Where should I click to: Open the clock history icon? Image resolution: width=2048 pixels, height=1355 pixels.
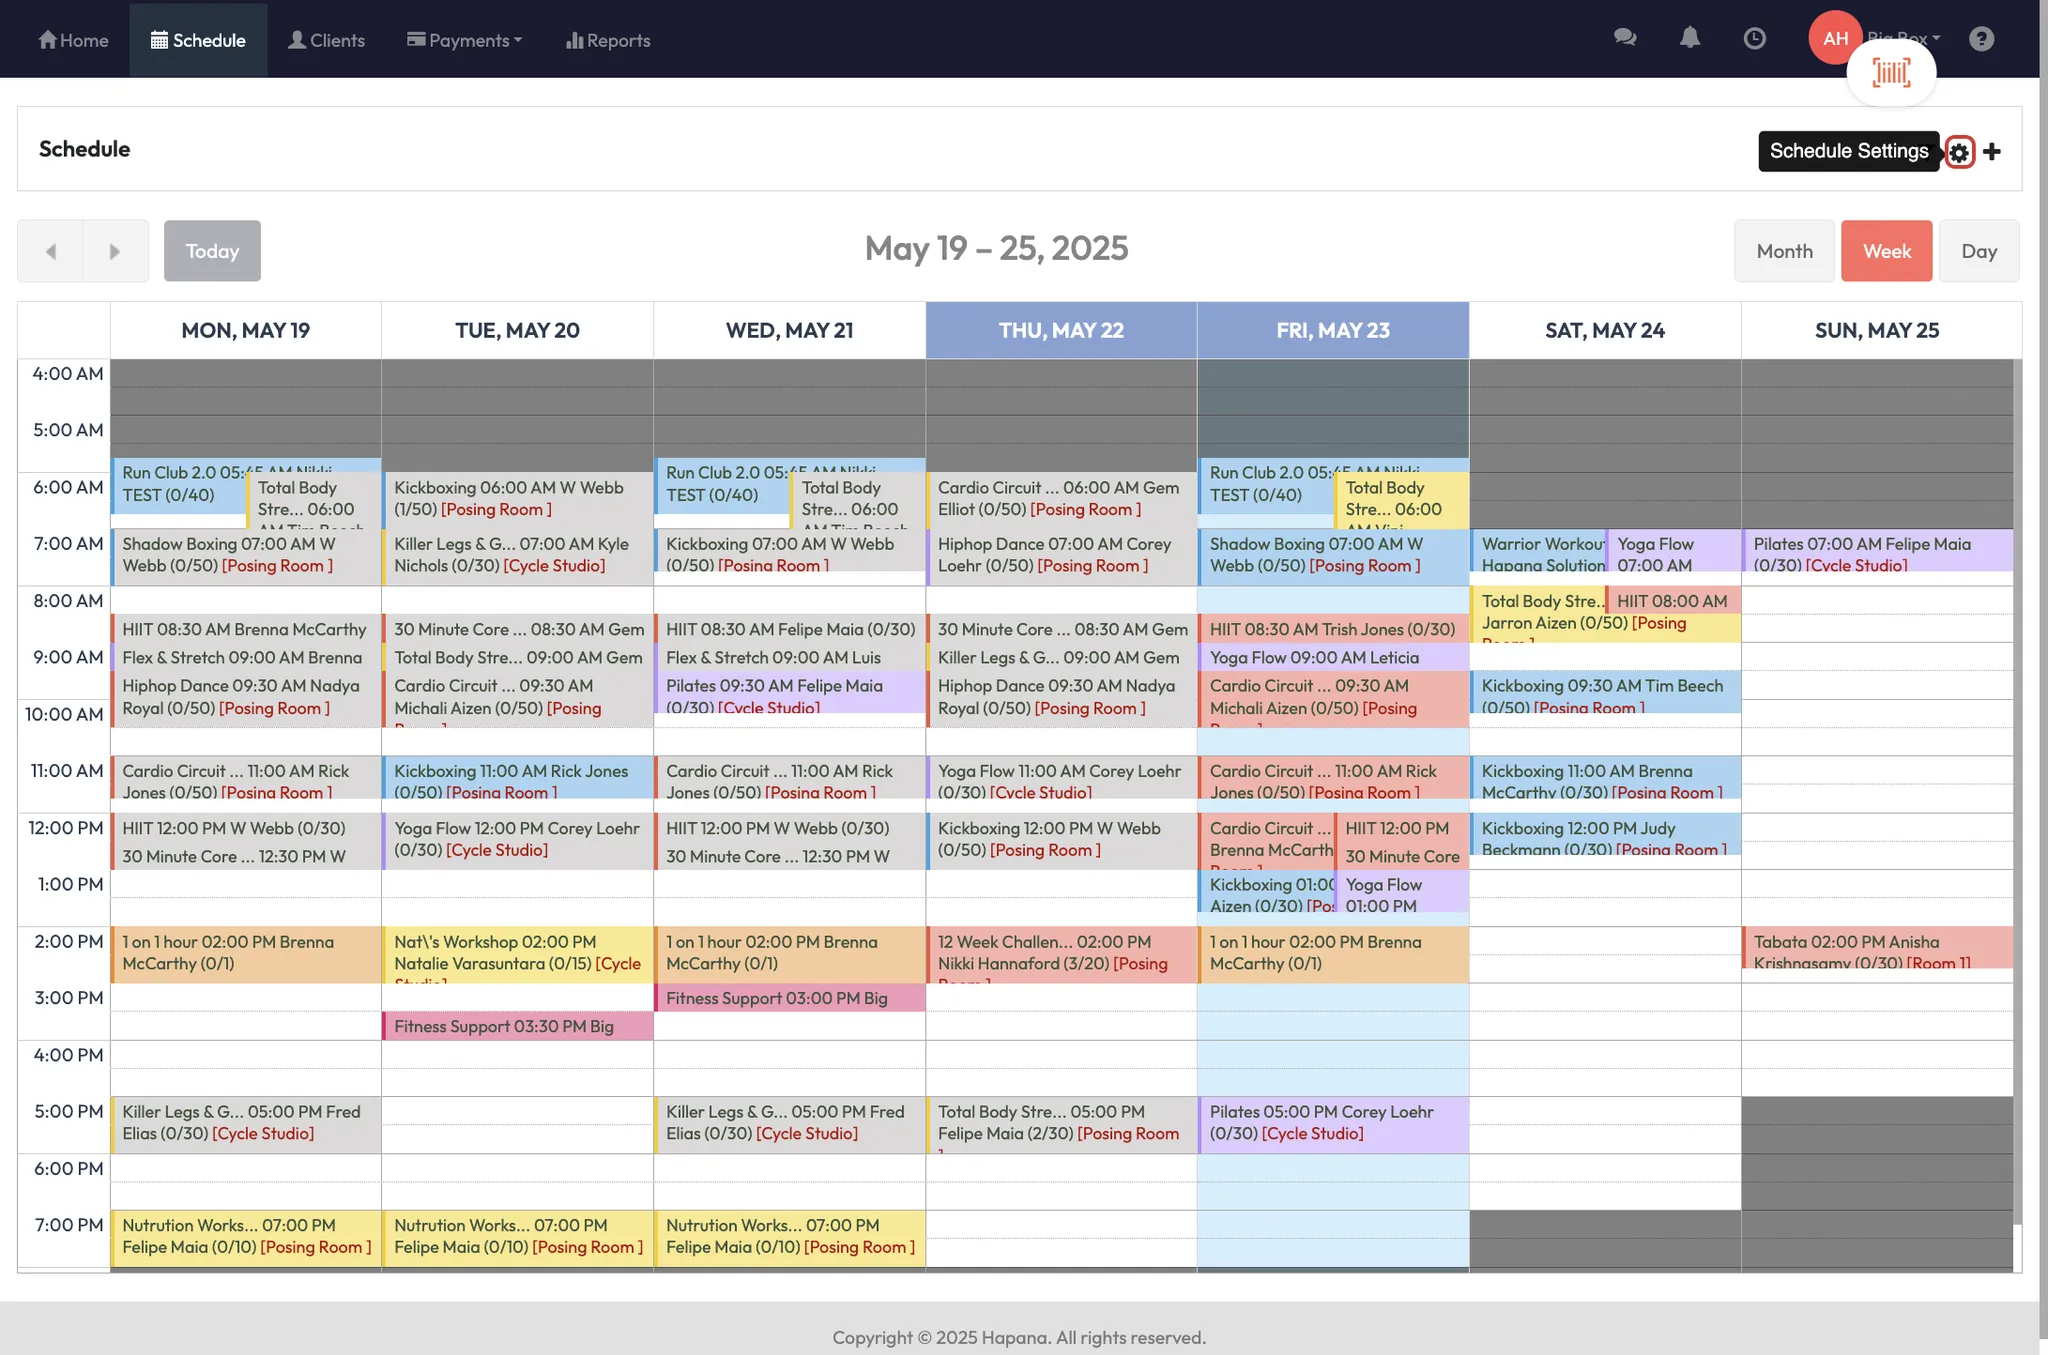(1754, 38)
